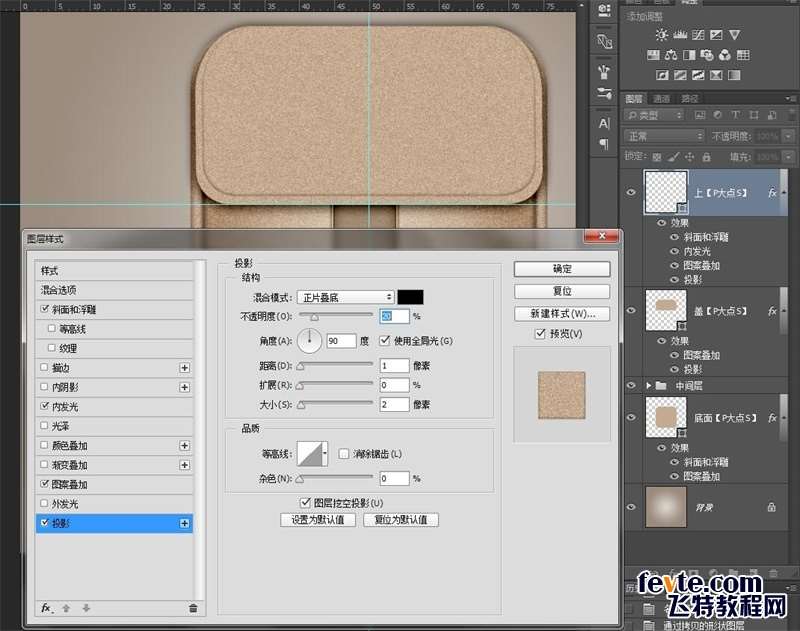Enable 消除锯齿 anti-alias checkbox
The height and width of the screenshot is (631, 800).
pyautogui.click(x=344, y=453)
